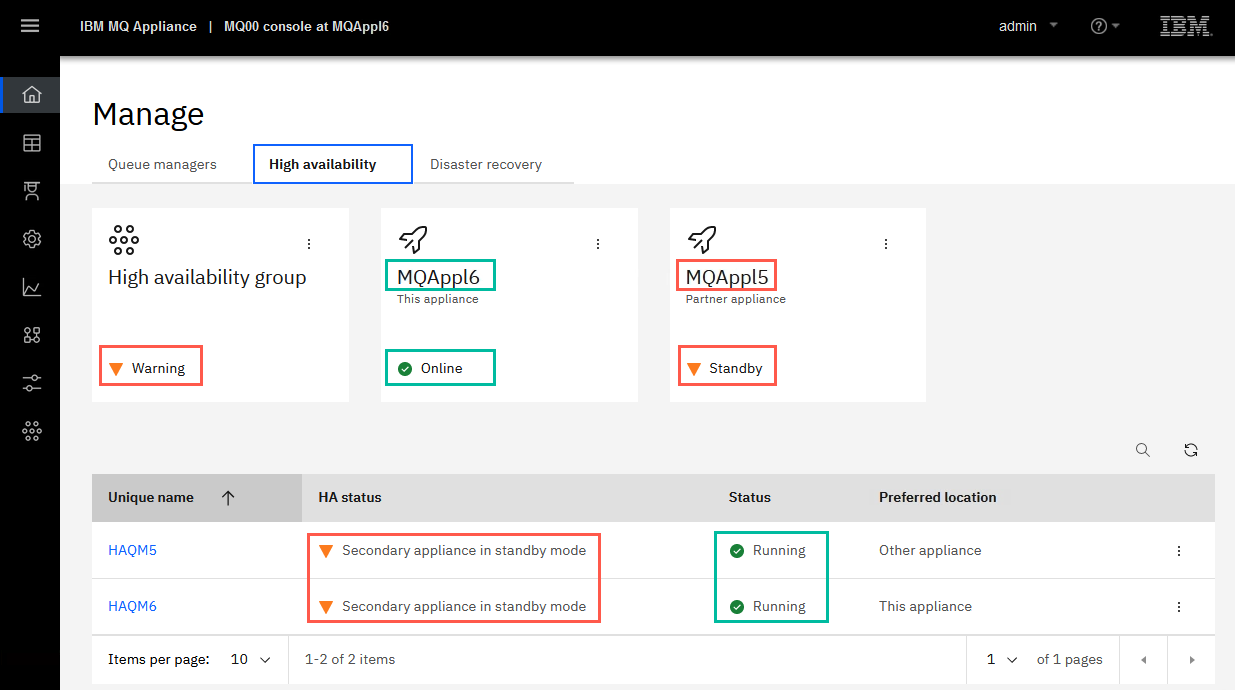1235x690 pixels.
Task: Open the hamburger navigation menu
Action: (30, 26)
